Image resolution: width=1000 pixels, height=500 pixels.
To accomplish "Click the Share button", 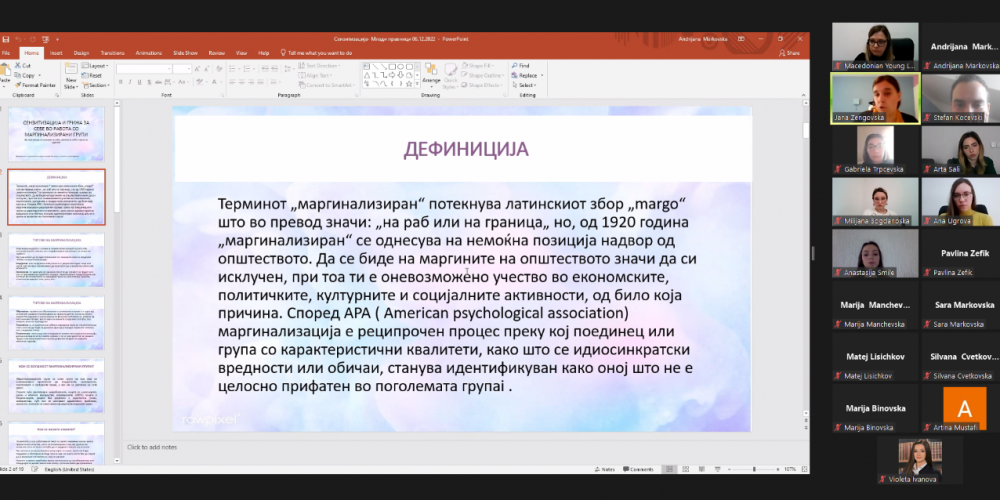I will (790, 52).
